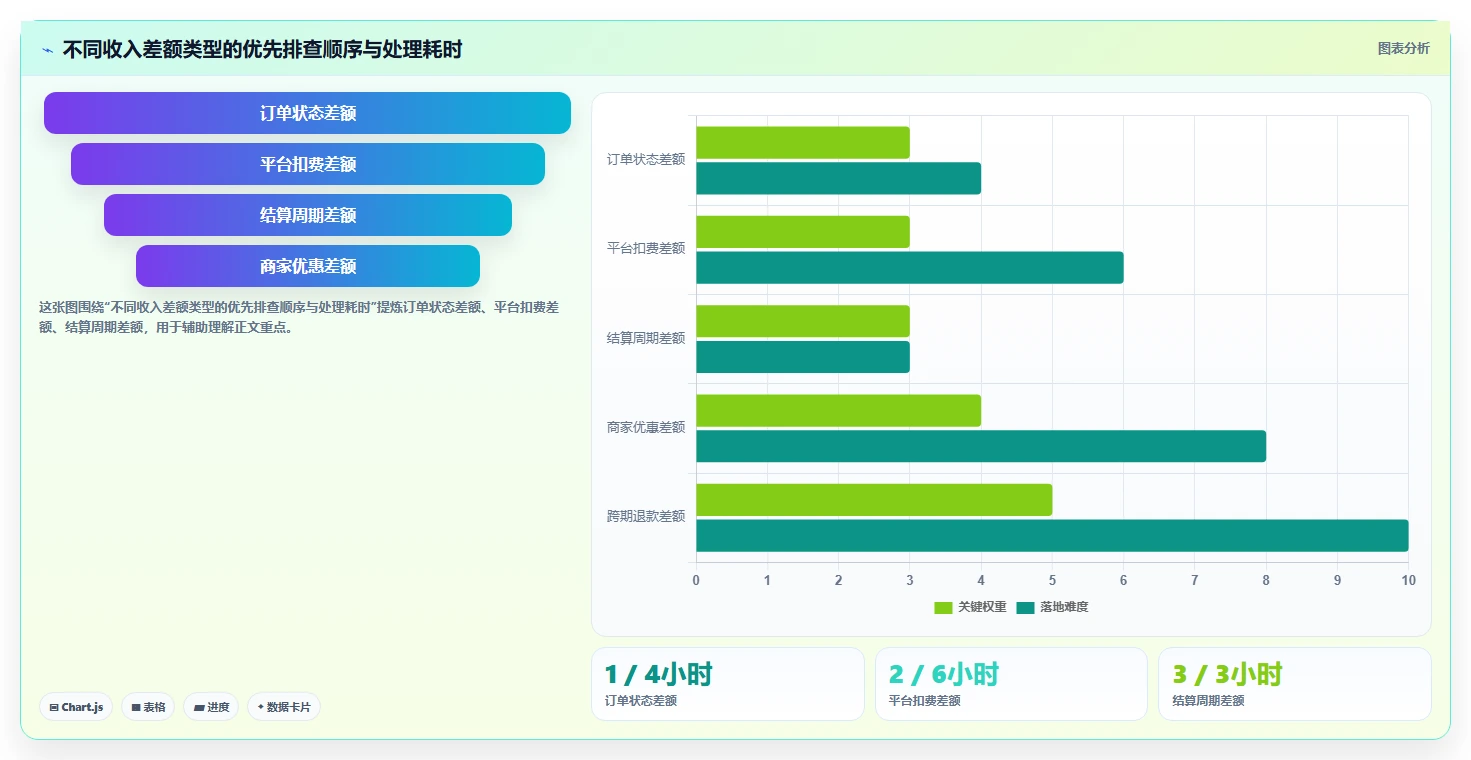The image size is (1471, 760).
Task: Click the x-axis value 0
Action: (696, 580)
